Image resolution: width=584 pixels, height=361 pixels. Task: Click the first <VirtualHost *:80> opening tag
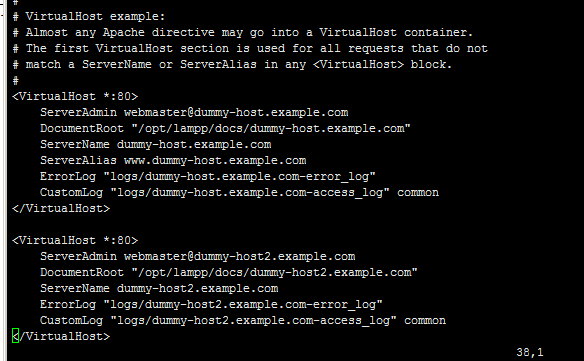75,96
